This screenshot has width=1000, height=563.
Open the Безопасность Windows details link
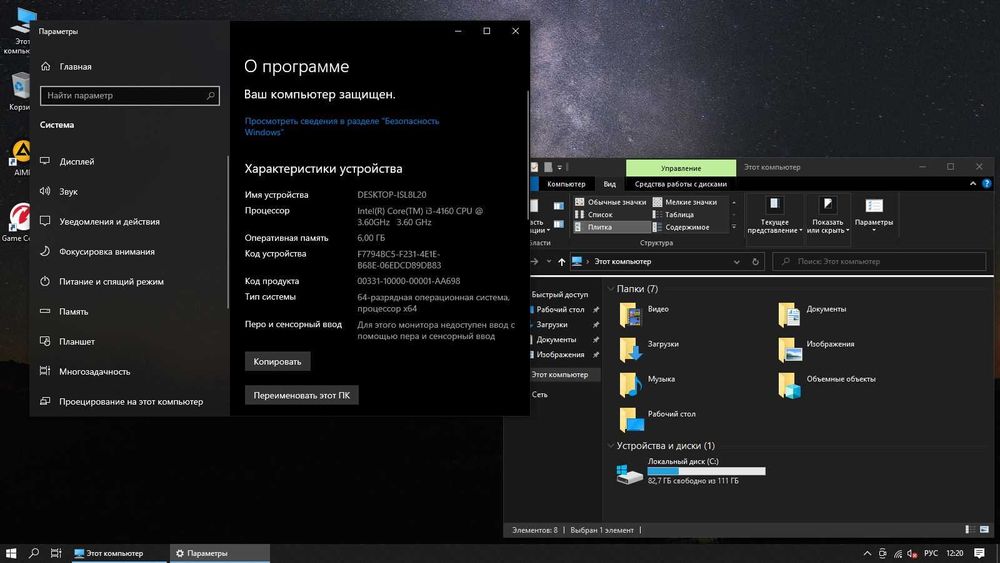(x=342, y=126)
